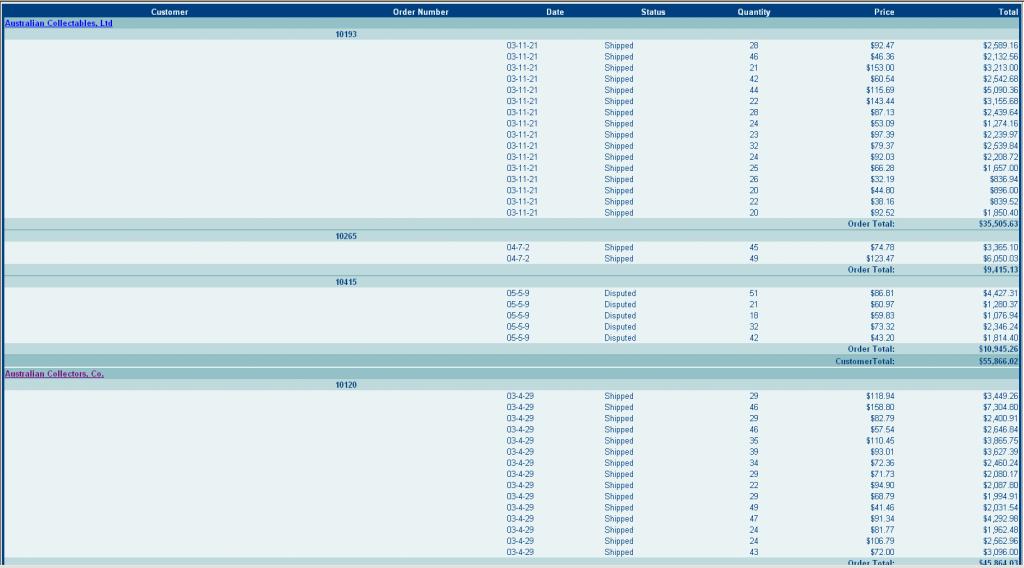The width and height of the screenshot is (1024, 568).
Task: Click the row total $3,096.00
Action: pos(1000,552)
